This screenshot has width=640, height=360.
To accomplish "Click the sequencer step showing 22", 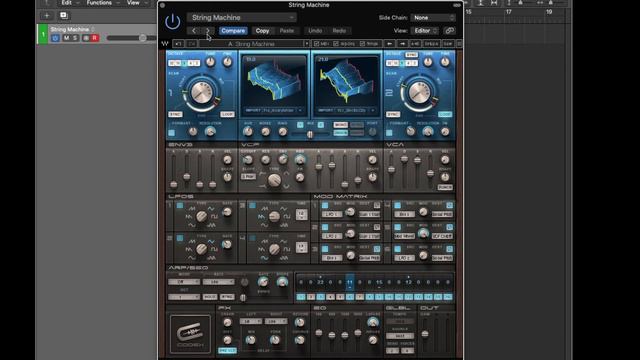I will 320,282.
